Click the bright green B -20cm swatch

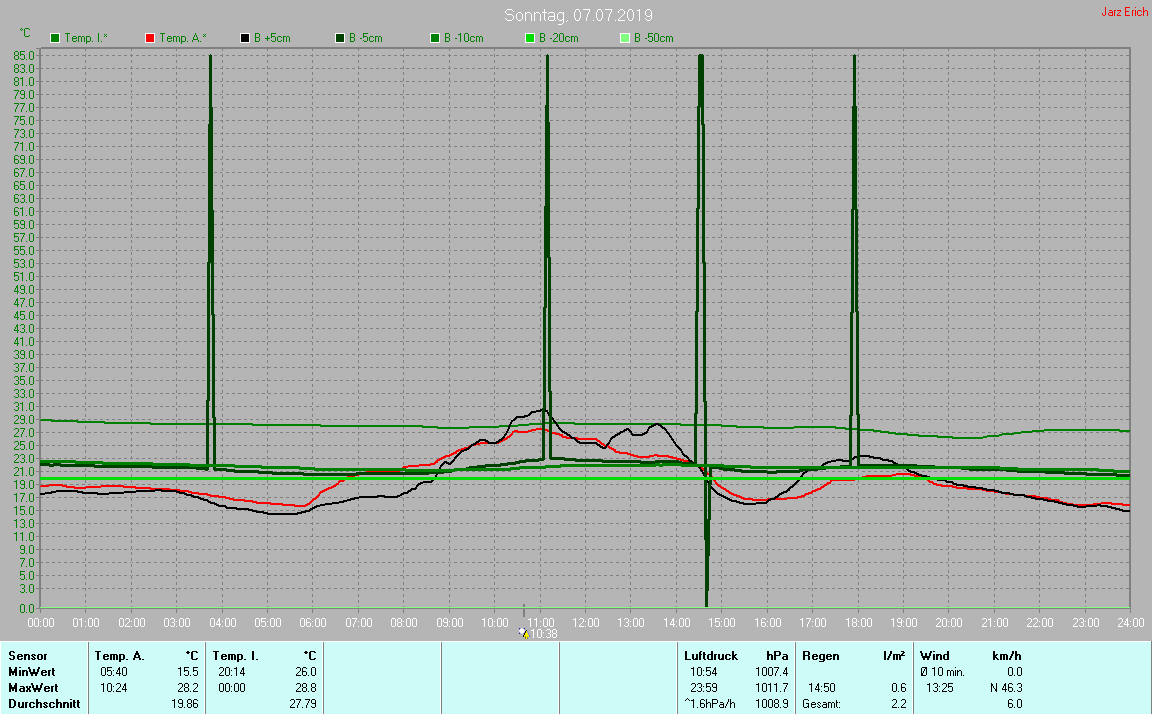[x=530, y=38]
